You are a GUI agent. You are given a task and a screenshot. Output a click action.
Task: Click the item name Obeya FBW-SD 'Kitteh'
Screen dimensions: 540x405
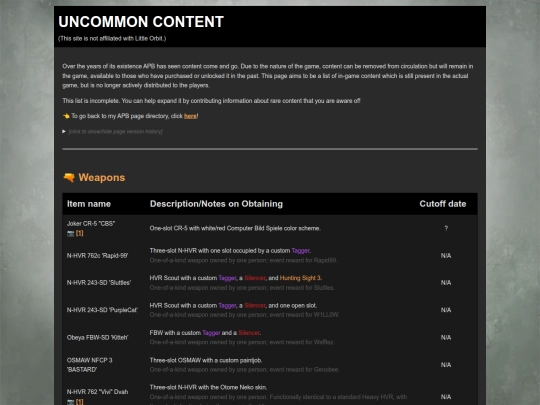pyautogui.click(x=97, y=338)
